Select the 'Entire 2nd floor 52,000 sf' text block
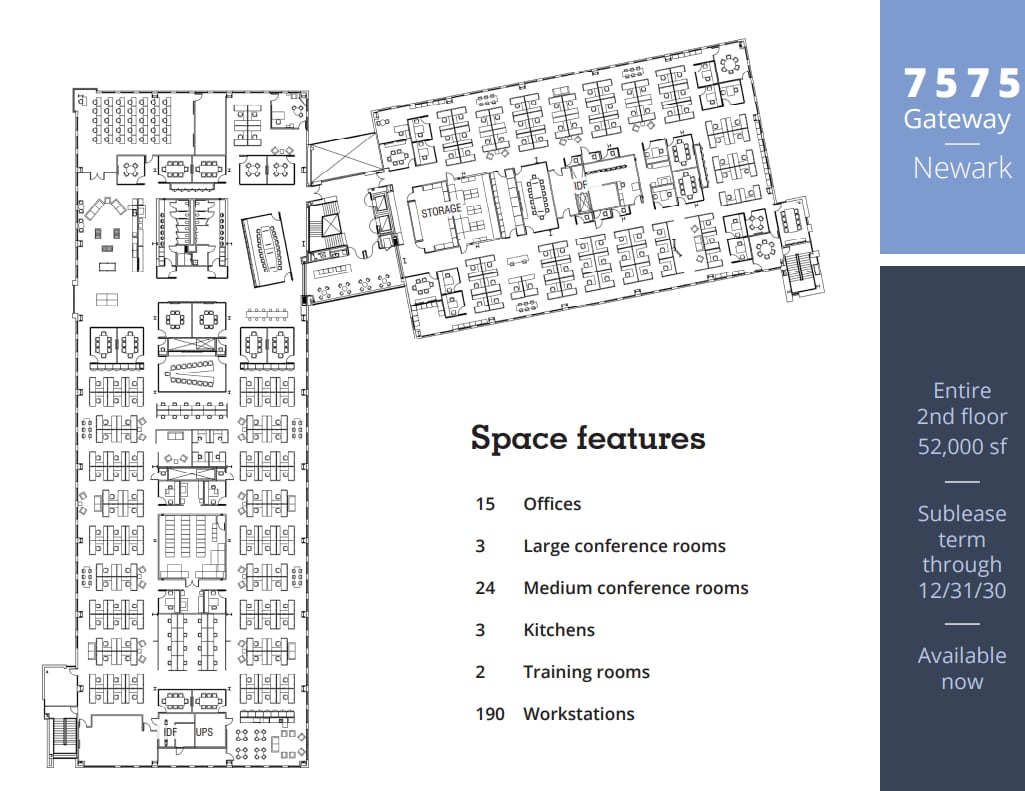Image resolution: width=1025 pixels, height=791 pixels. [x=959, y=417]
